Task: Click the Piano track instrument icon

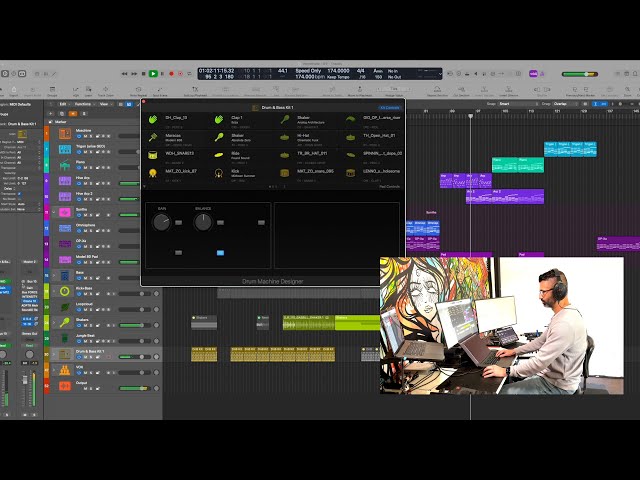Action: click(x=65, y=165)
